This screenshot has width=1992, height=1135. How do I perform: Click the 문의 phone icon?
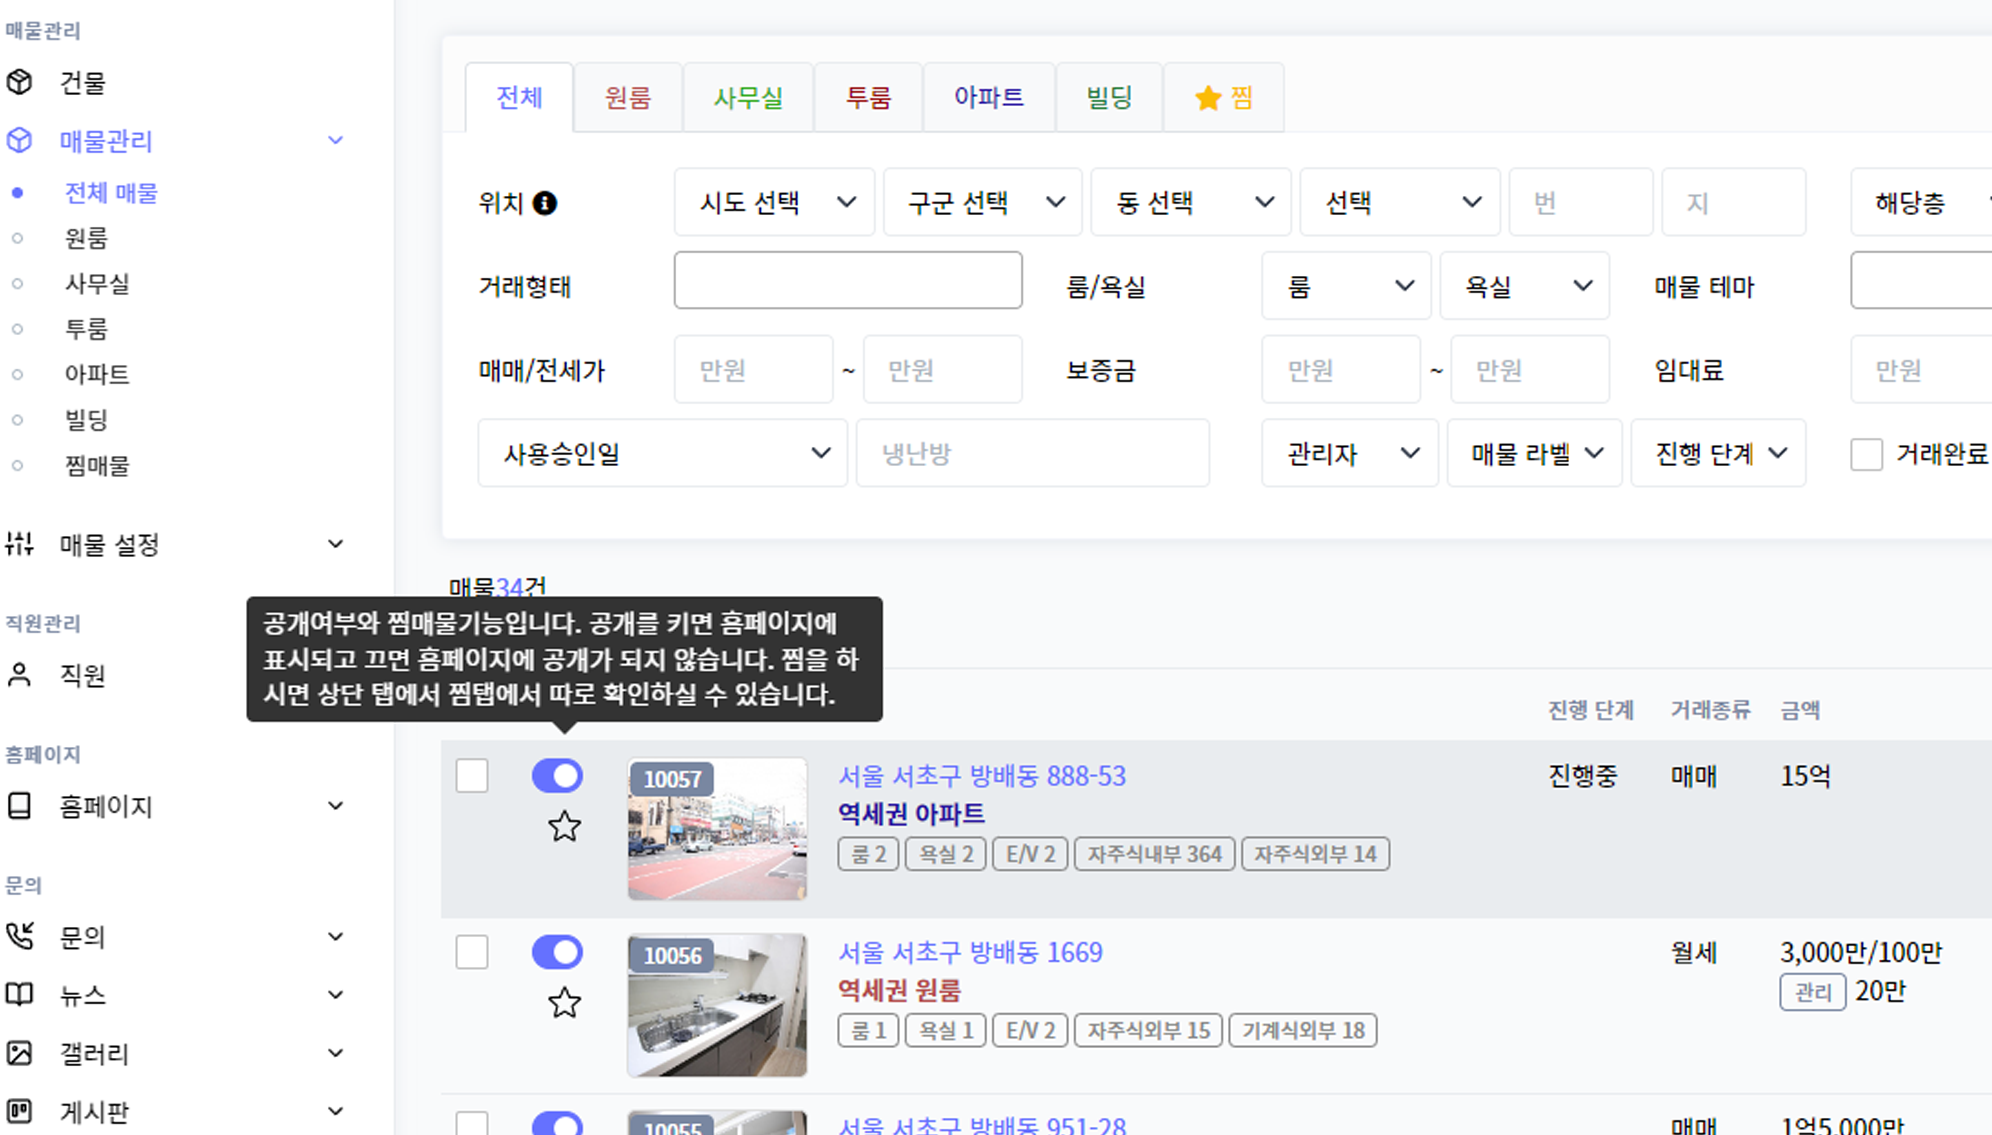tap(19, 937)
